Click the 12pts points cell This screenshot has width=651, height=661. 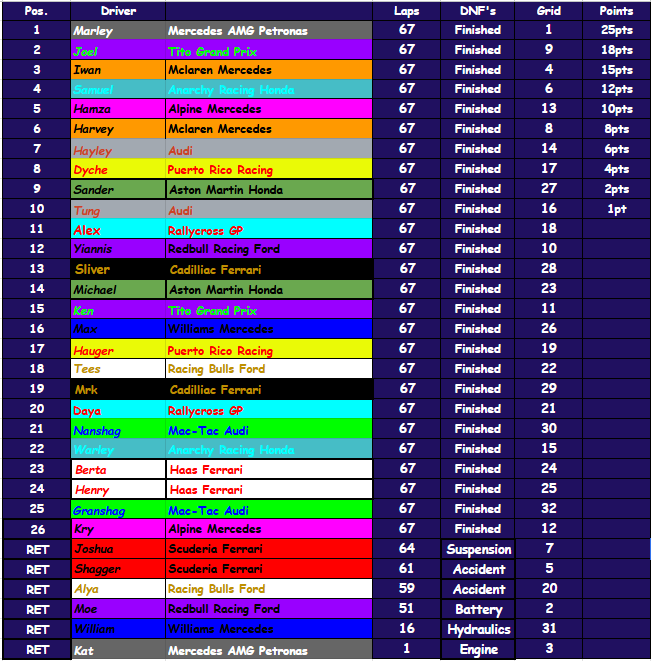[x=616, y=89]
